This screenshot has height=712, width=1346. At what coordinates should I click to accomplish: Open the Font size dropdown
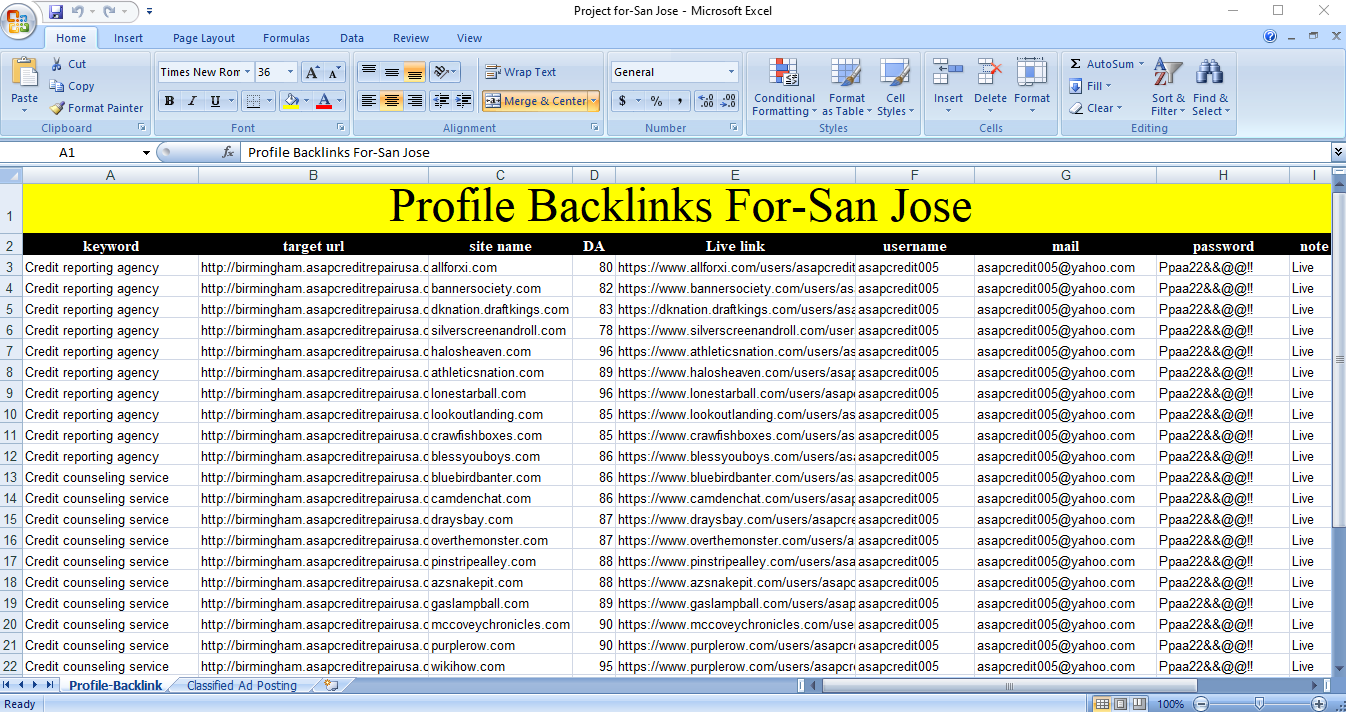point(278,72)
